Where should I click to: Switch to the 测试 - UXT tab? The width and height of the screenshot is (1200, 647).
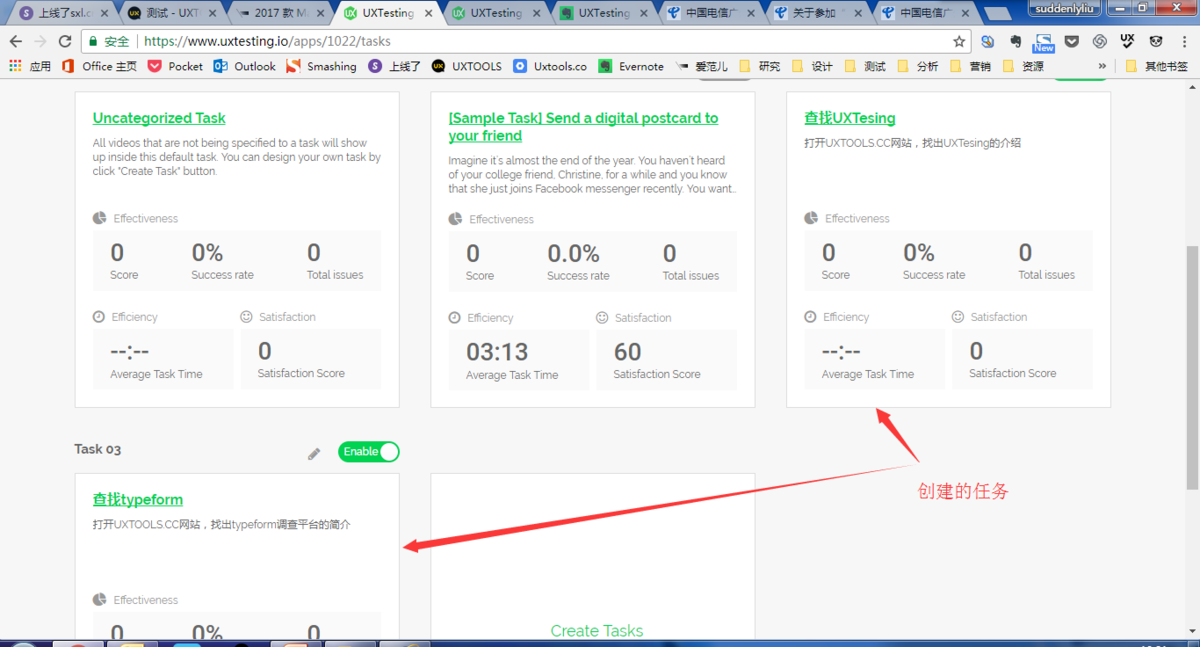171,13
